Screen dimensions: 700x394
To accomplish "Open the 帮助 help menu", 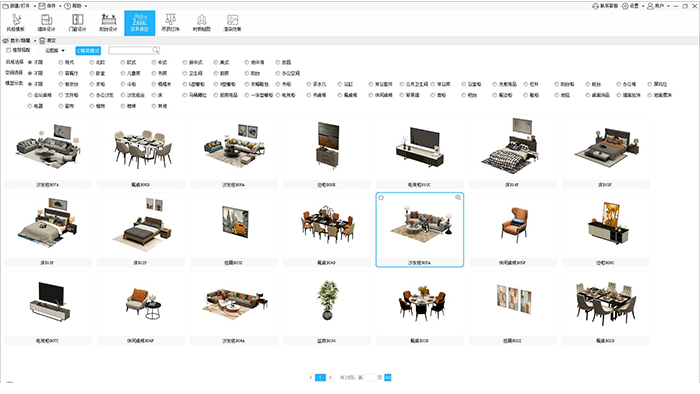I will pos(76,6).
